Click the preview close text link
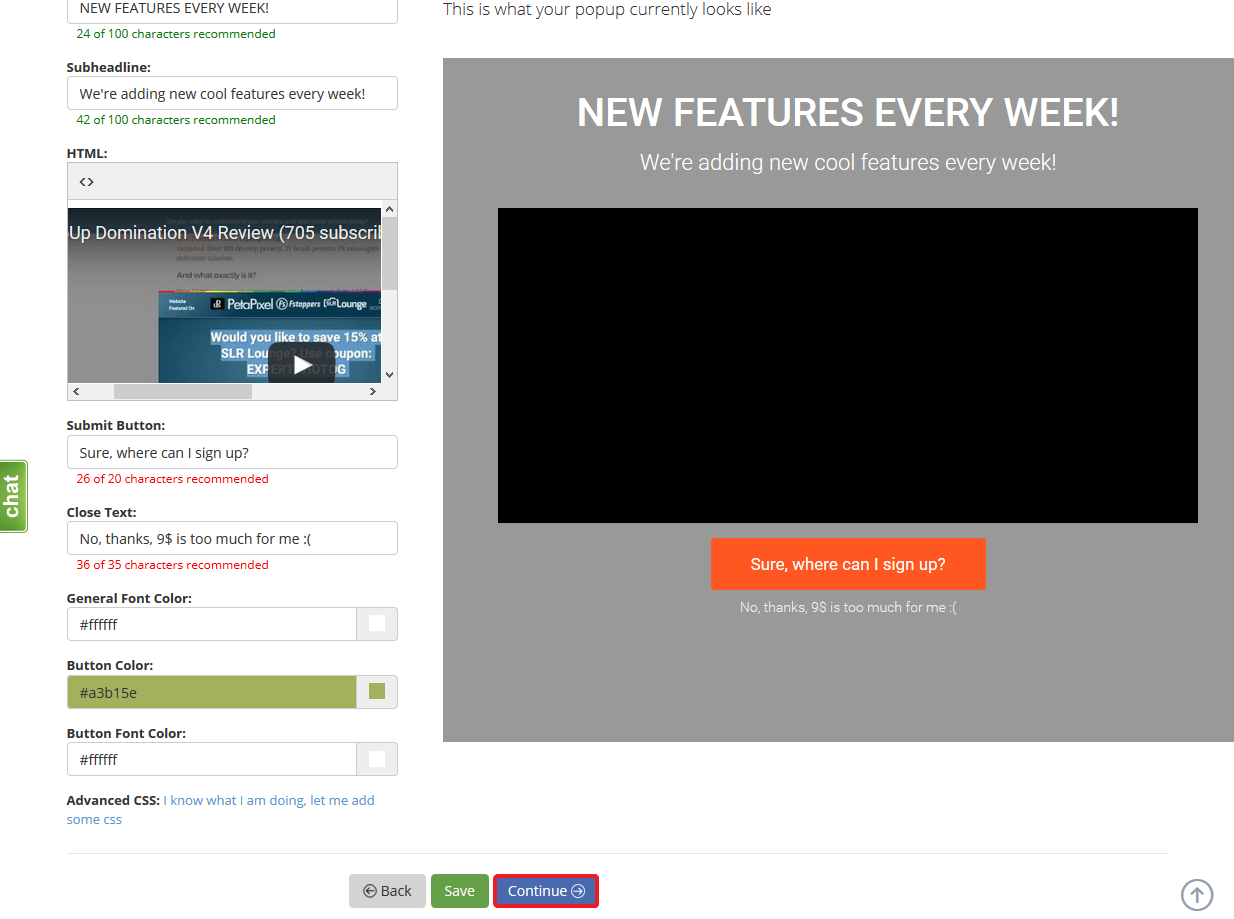 (x=848, y=607)
